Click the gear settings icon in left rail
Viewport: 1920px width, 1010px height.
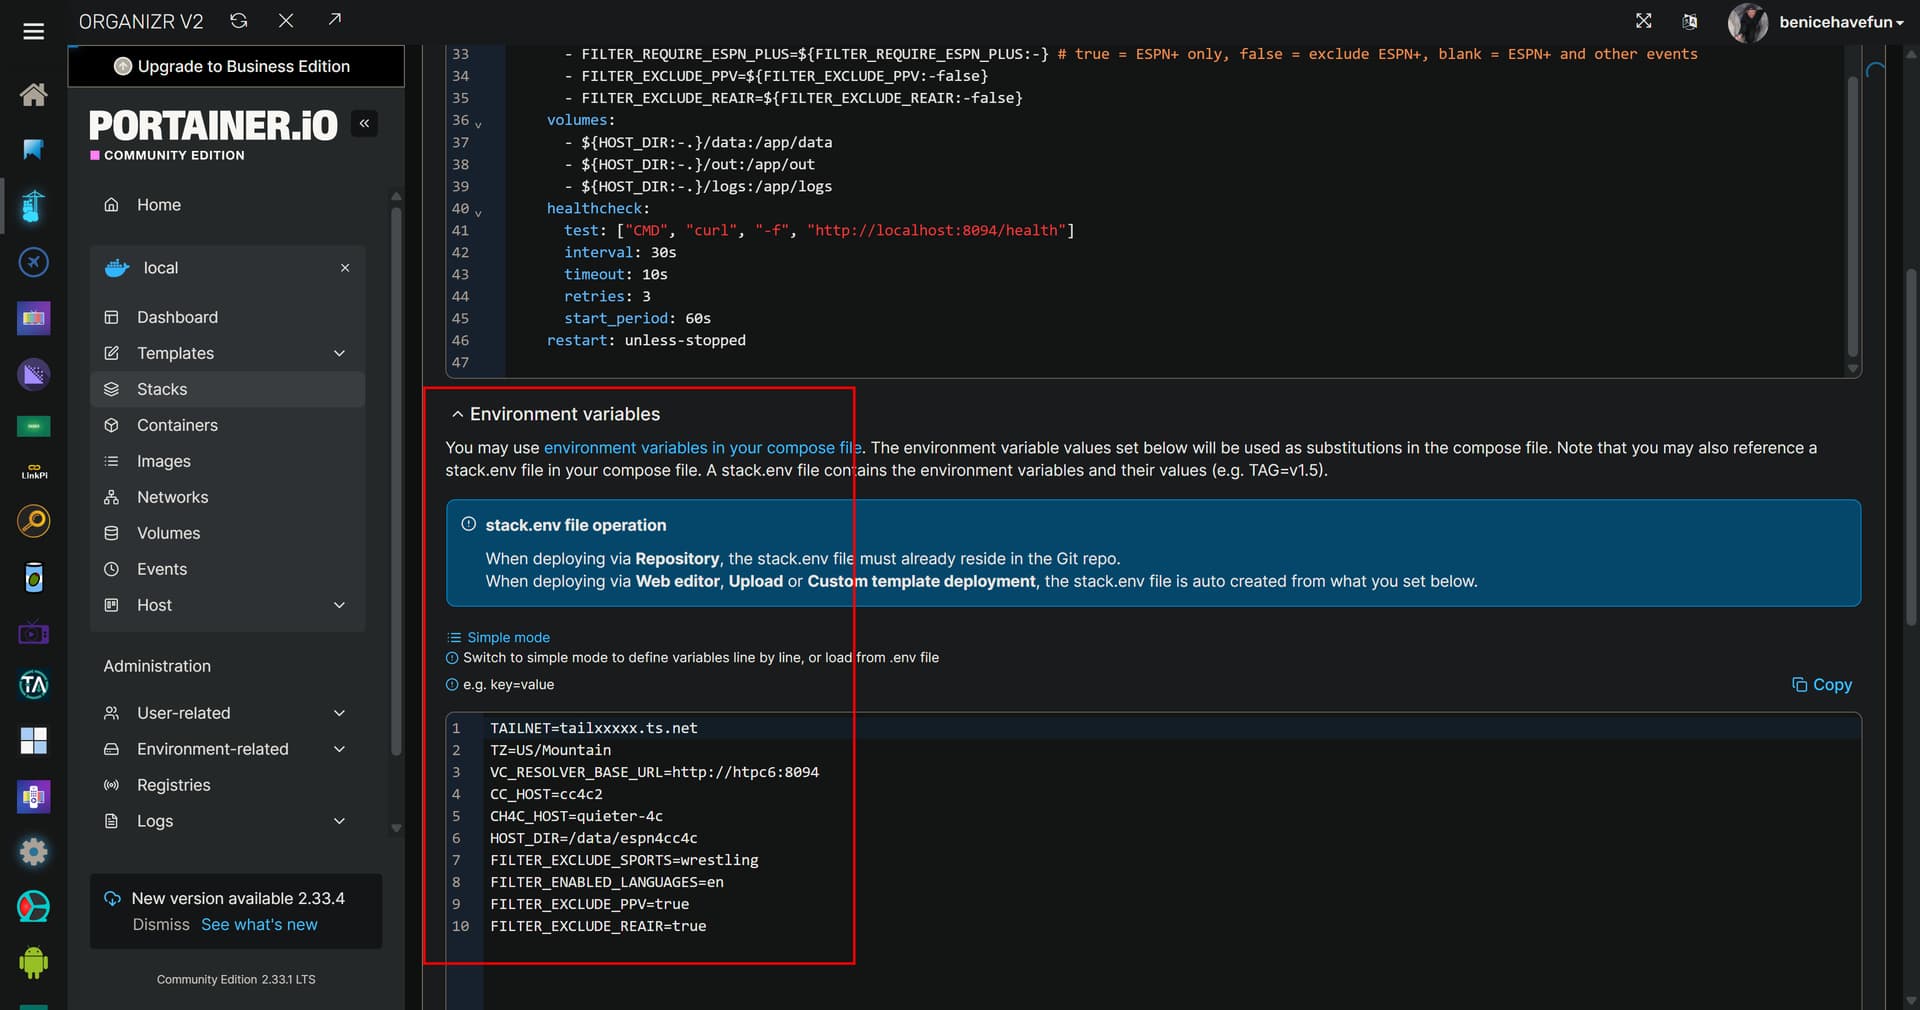point(33,851)
